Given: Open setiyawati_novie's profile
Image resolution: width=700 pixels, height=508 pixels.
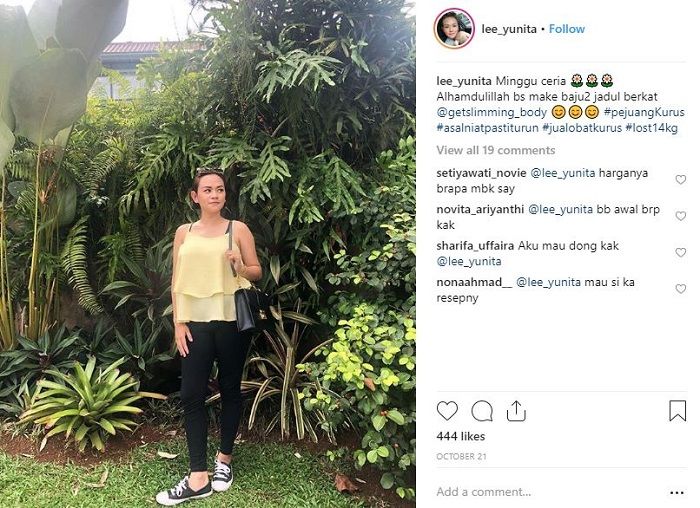Looking at the screenshot, I should click(481, 173).
